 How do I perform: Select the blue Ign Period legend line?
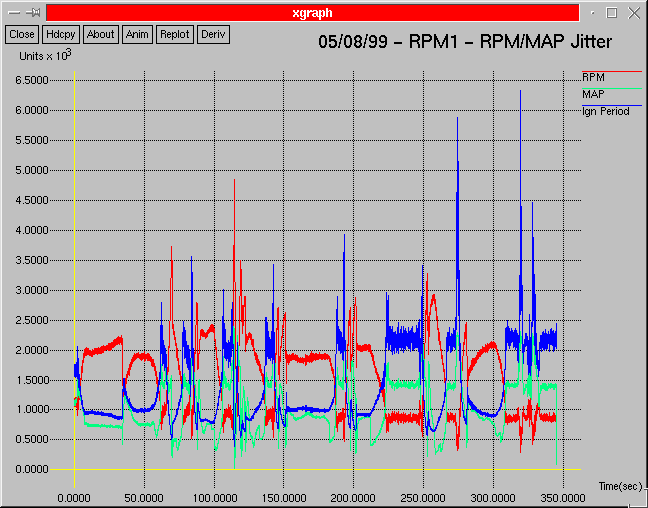point(612,105)
